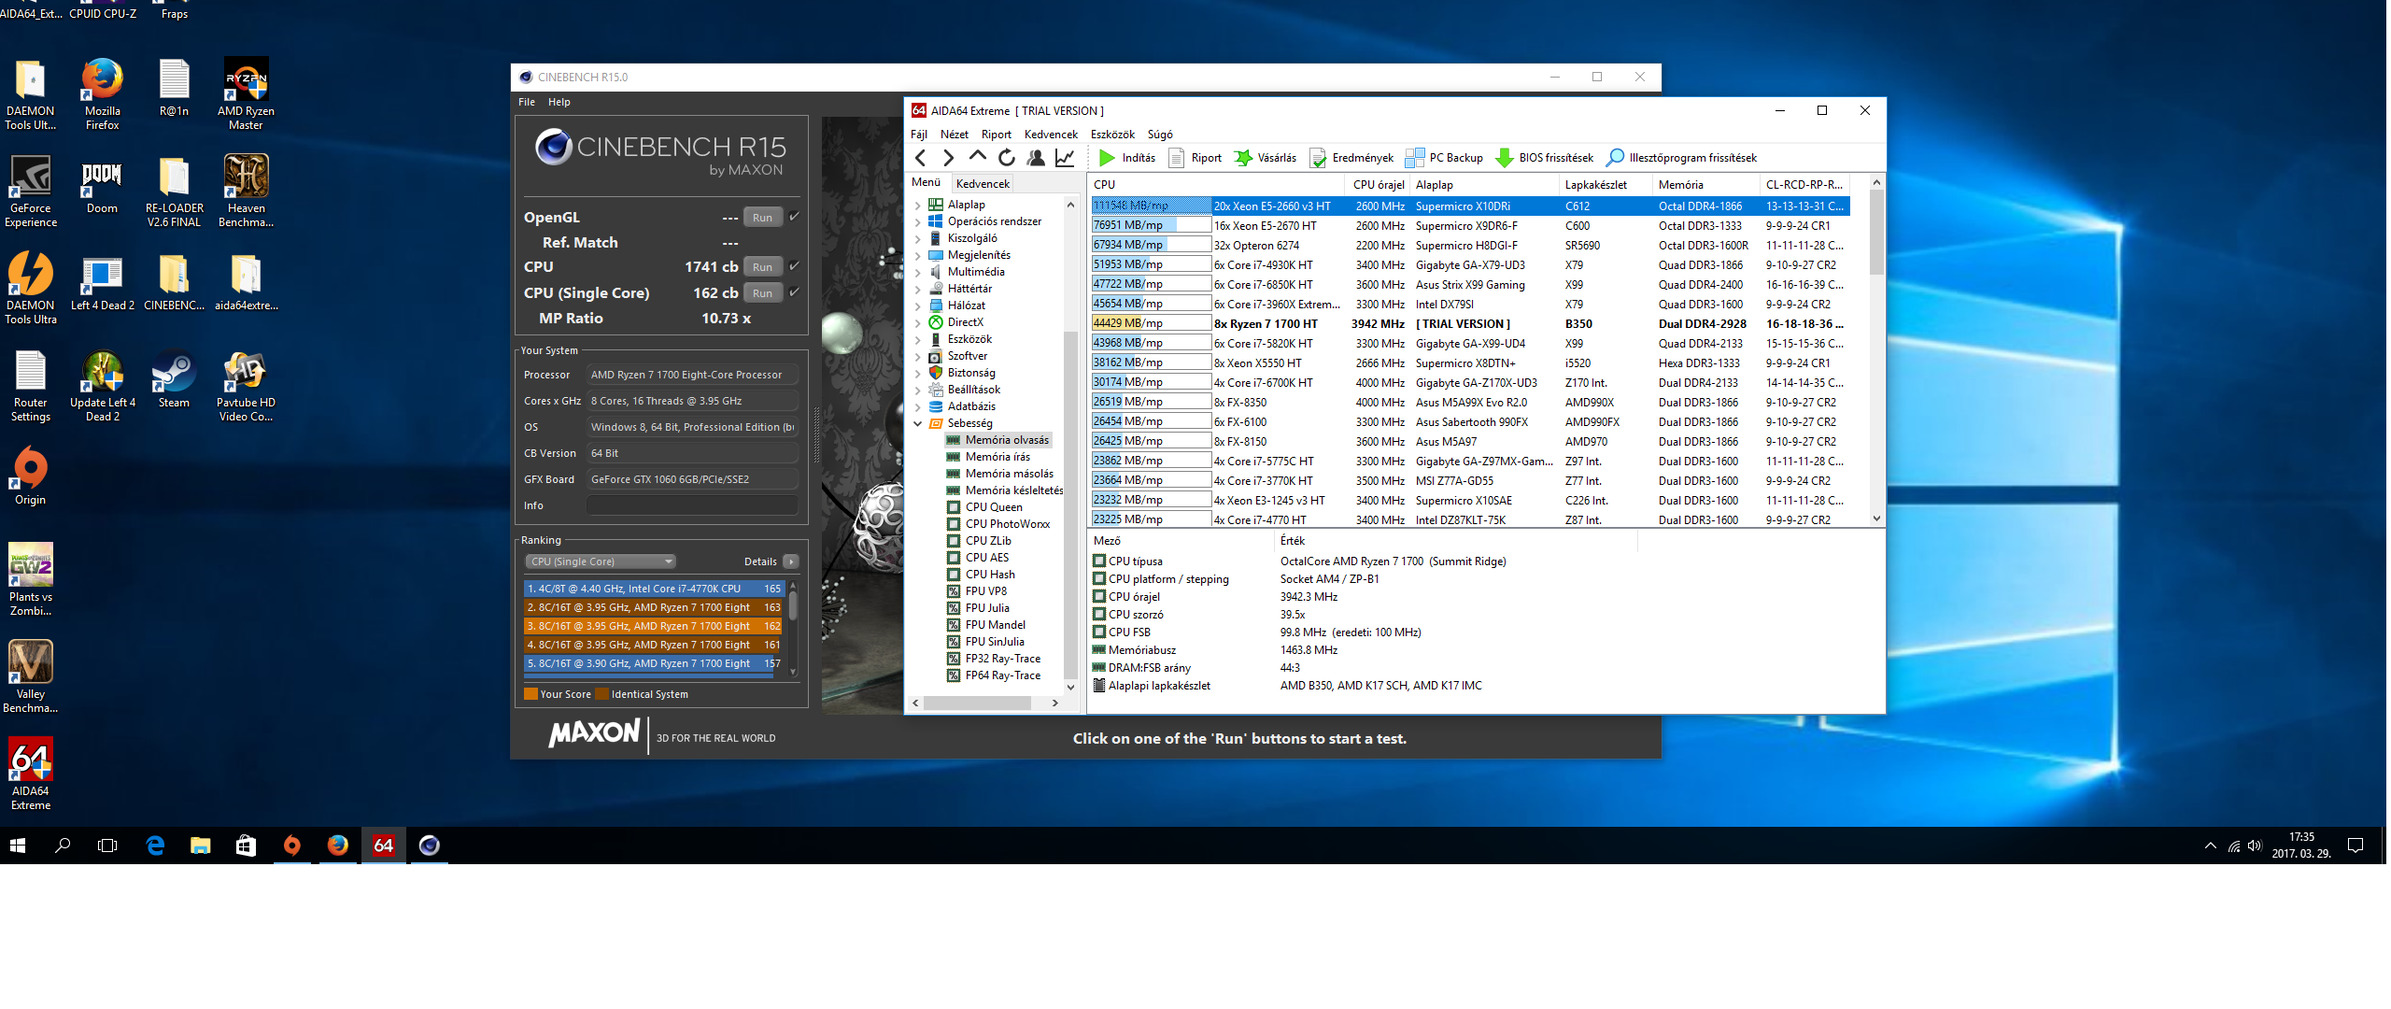Select ranking entry Intel Core i7-4770K
The height and width of the screenshot is (1009, 2391).
pos(654,589)
